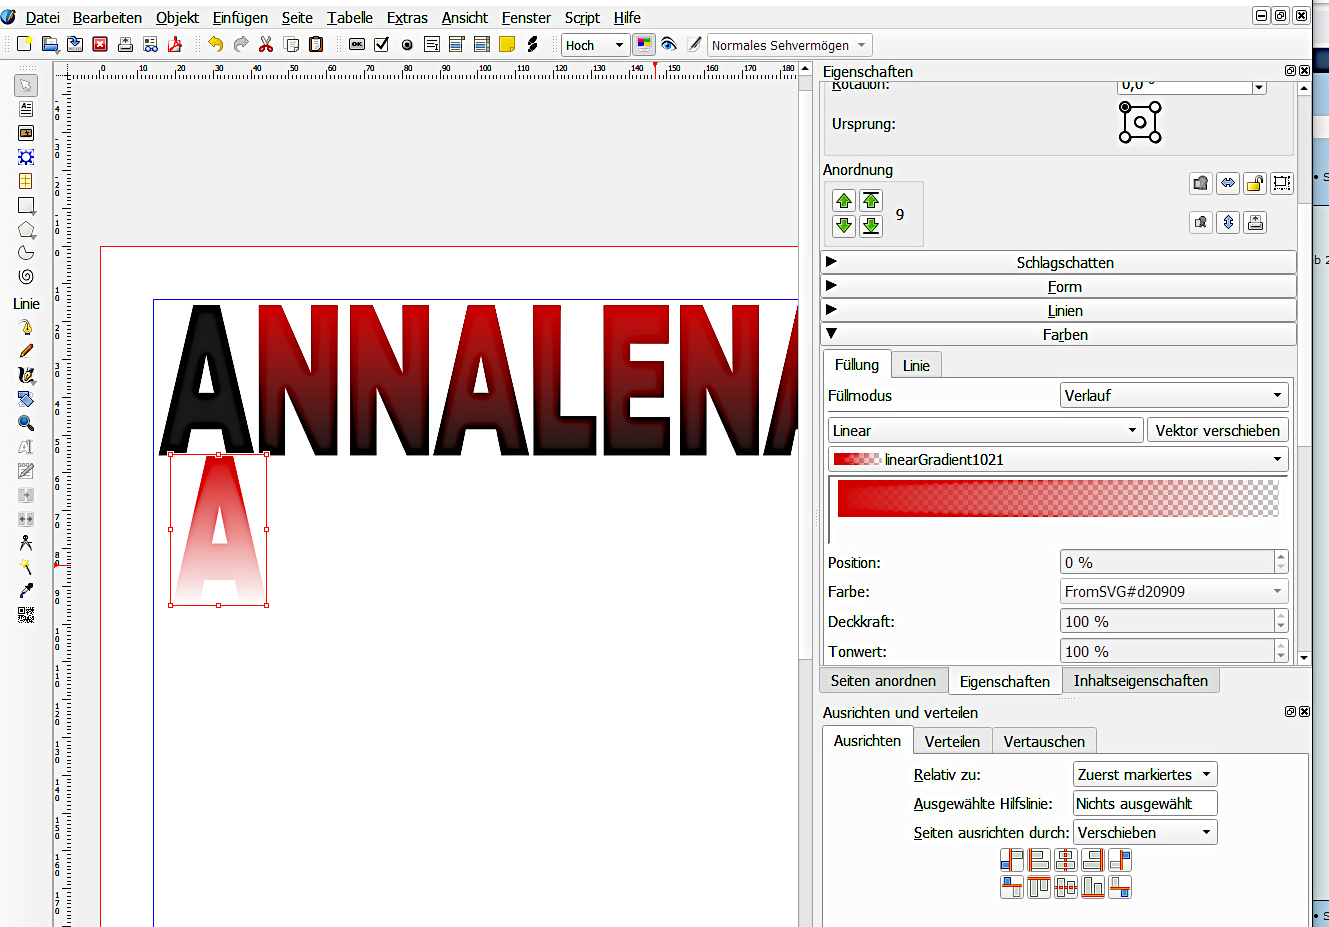Flip object horizontally
1329x927 pixels.
click(1228, 183)
